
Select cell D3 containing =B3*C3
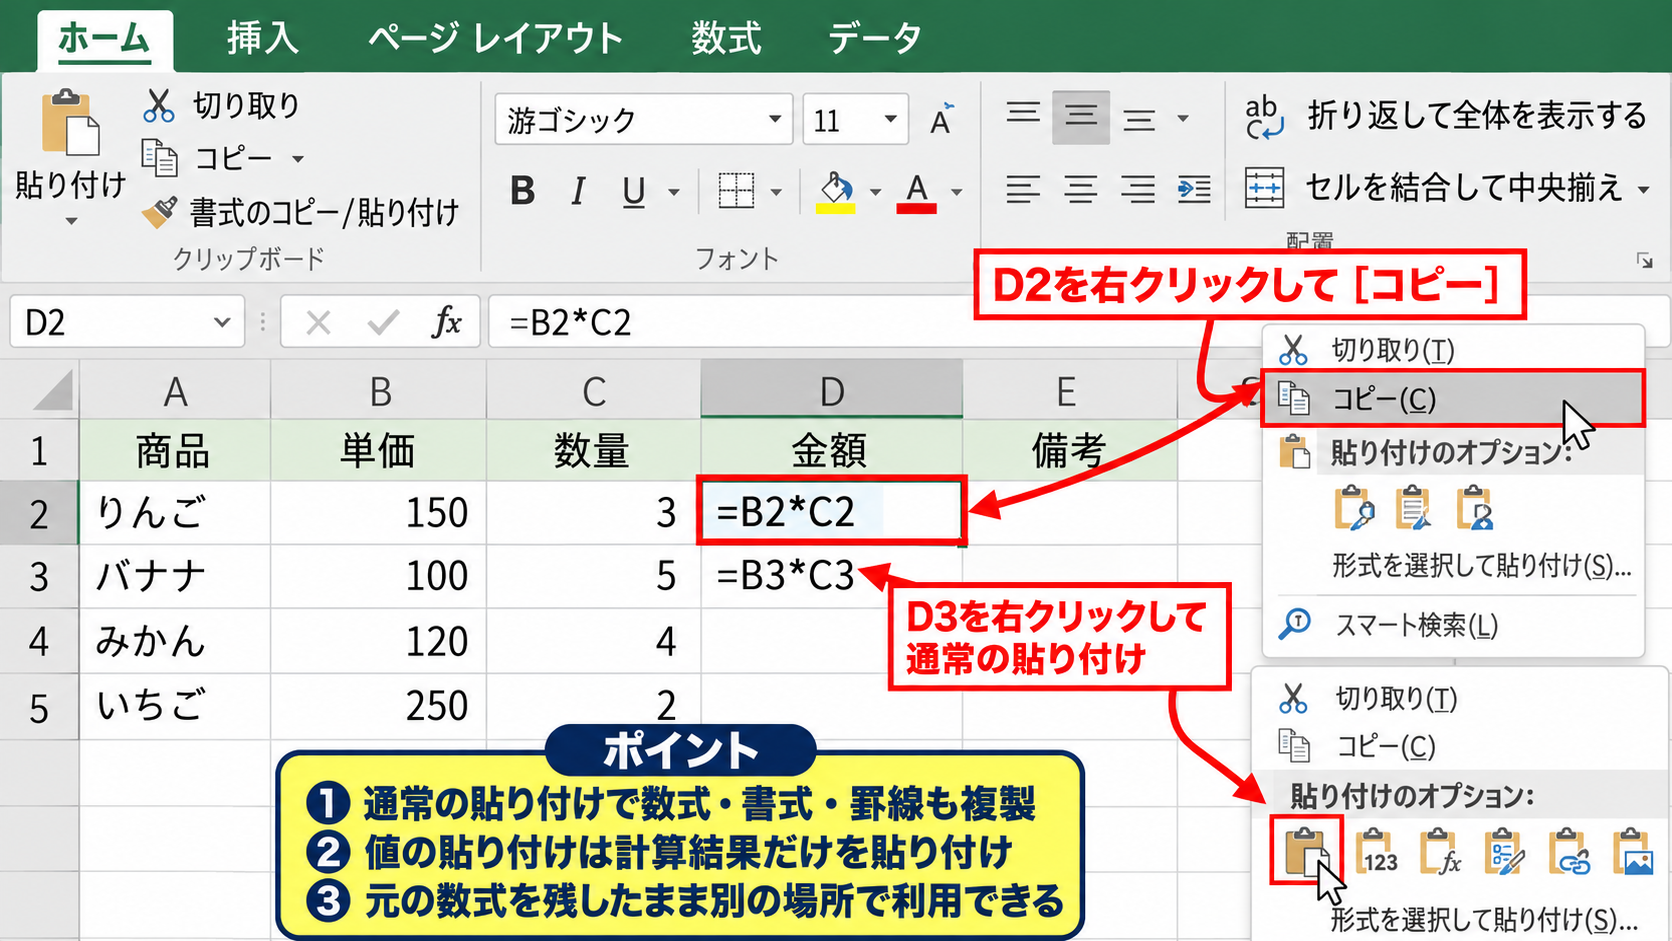pyautogui.click(x=831, y=576)
